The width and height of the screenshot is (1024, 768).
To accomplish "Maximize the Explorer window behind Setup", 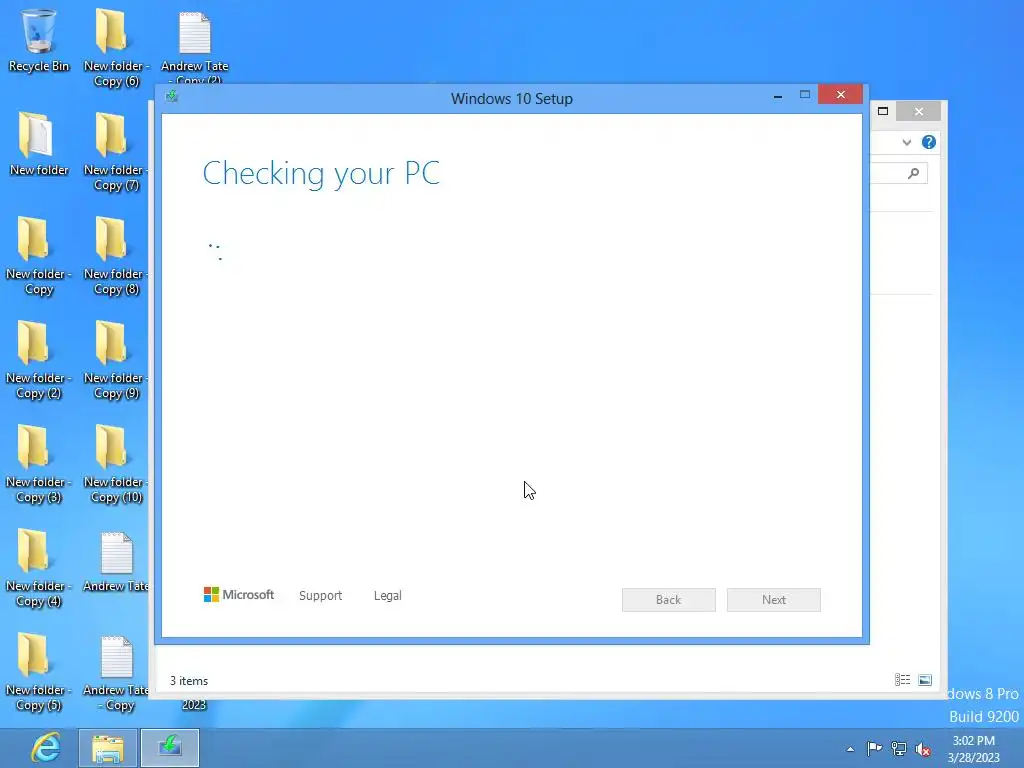I will pos(883,111).
